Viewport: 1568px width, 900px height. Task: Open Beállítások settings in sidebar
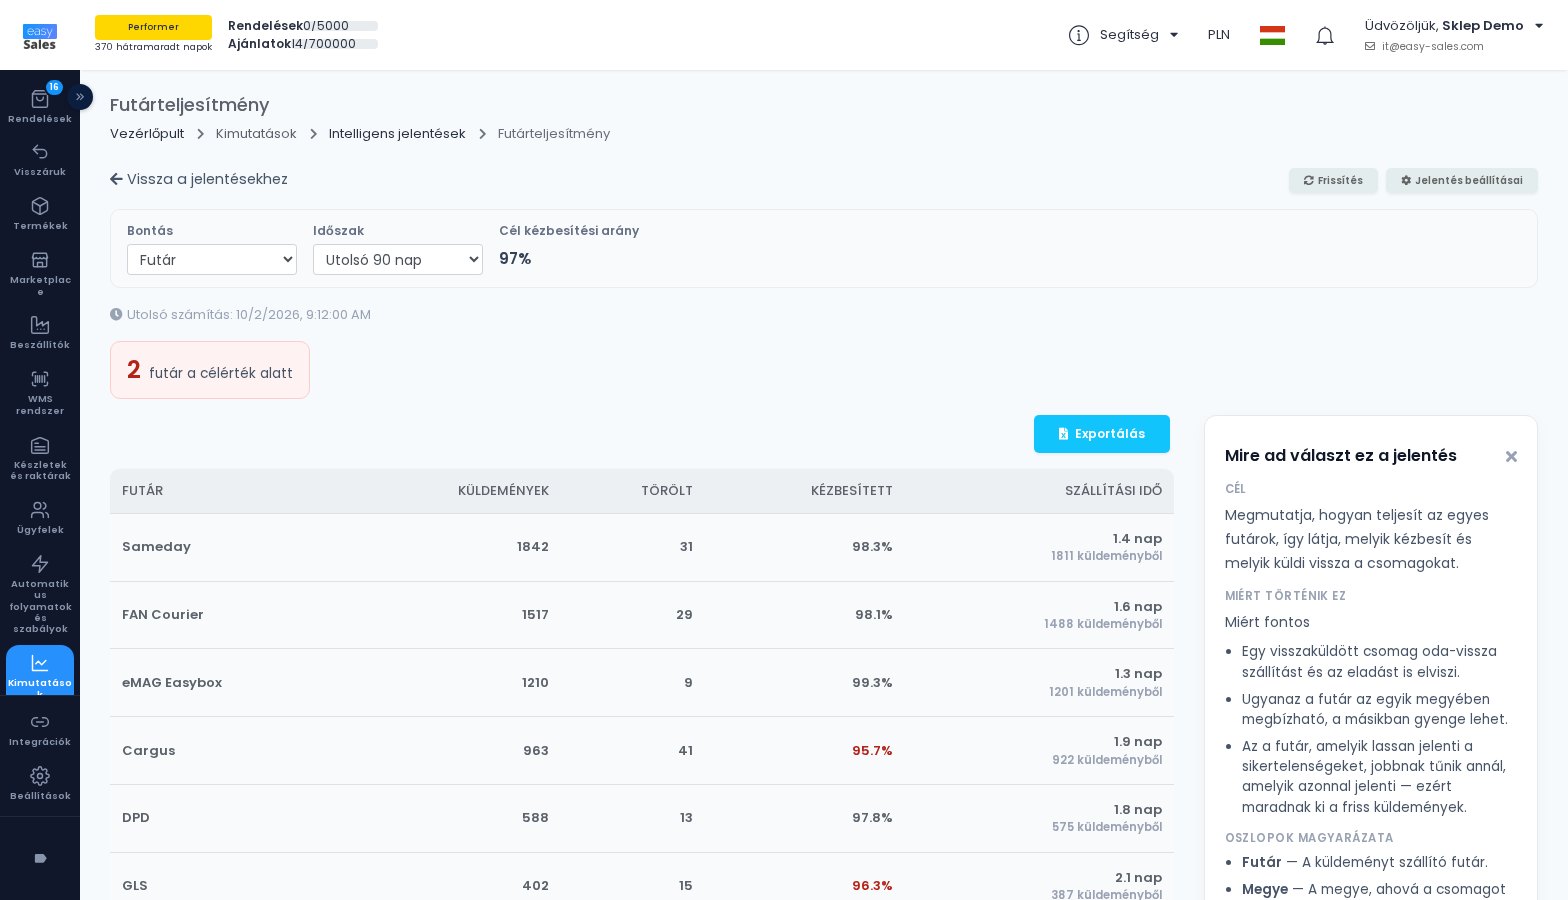40,784
